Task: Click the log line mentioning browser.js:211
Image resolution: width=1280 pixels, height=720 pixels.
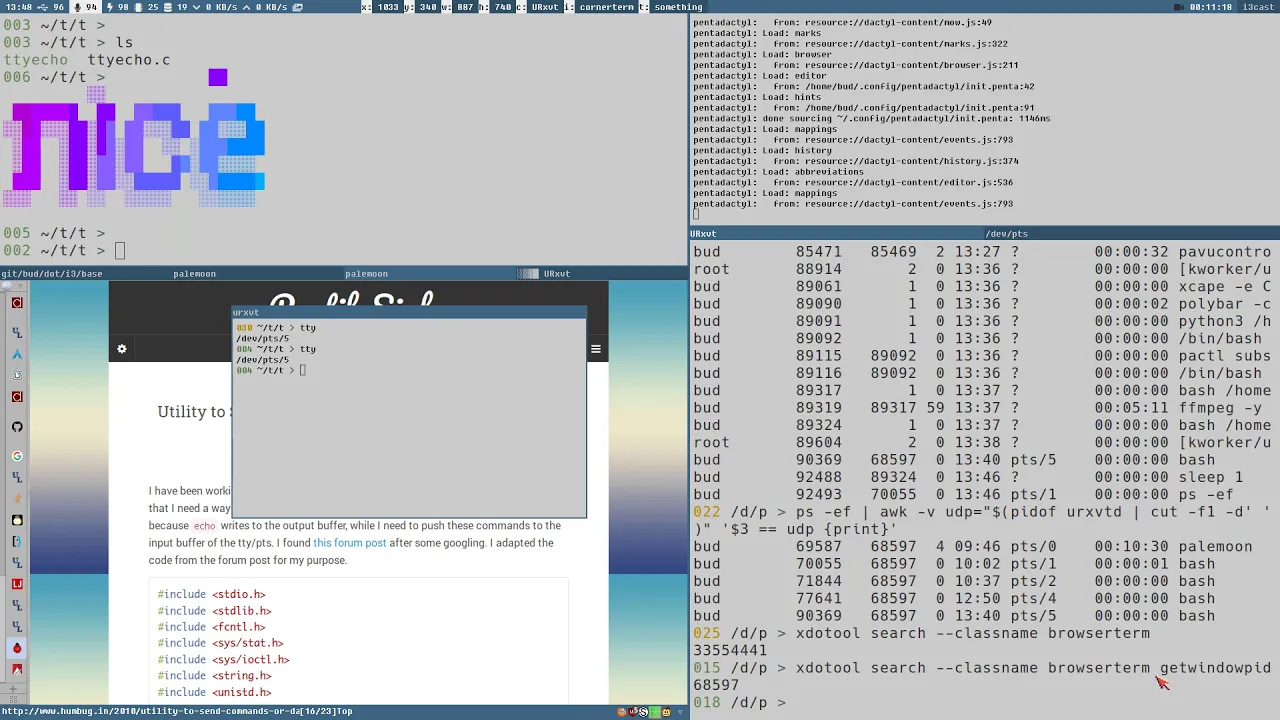Action: [x=856, y=65]
